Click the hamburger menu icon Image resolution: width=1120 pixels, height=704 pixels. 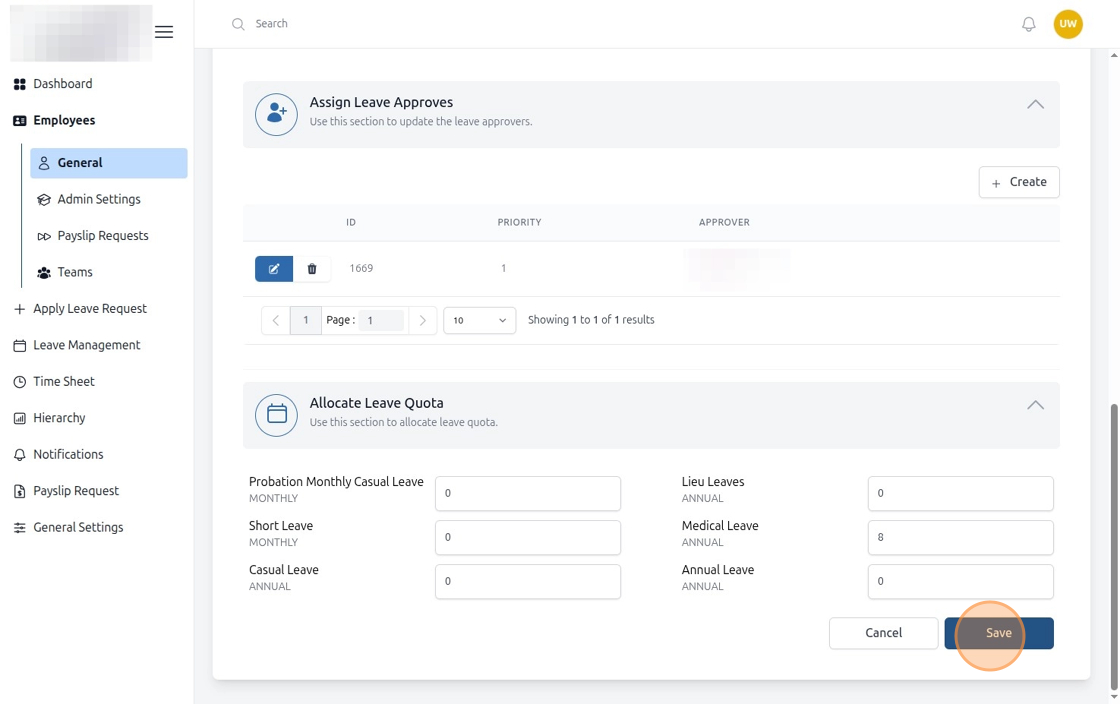point(164,32)
